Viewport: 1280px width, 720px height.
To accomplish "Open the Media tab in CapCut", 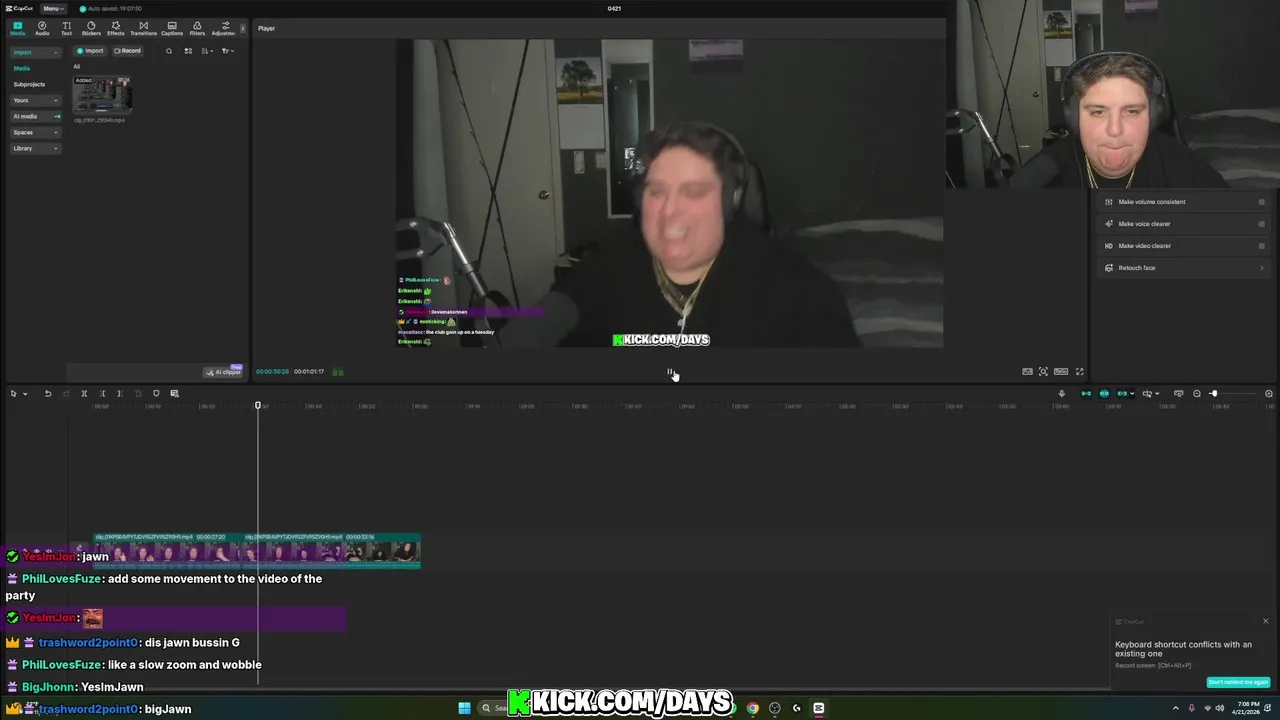I will 17,28.
